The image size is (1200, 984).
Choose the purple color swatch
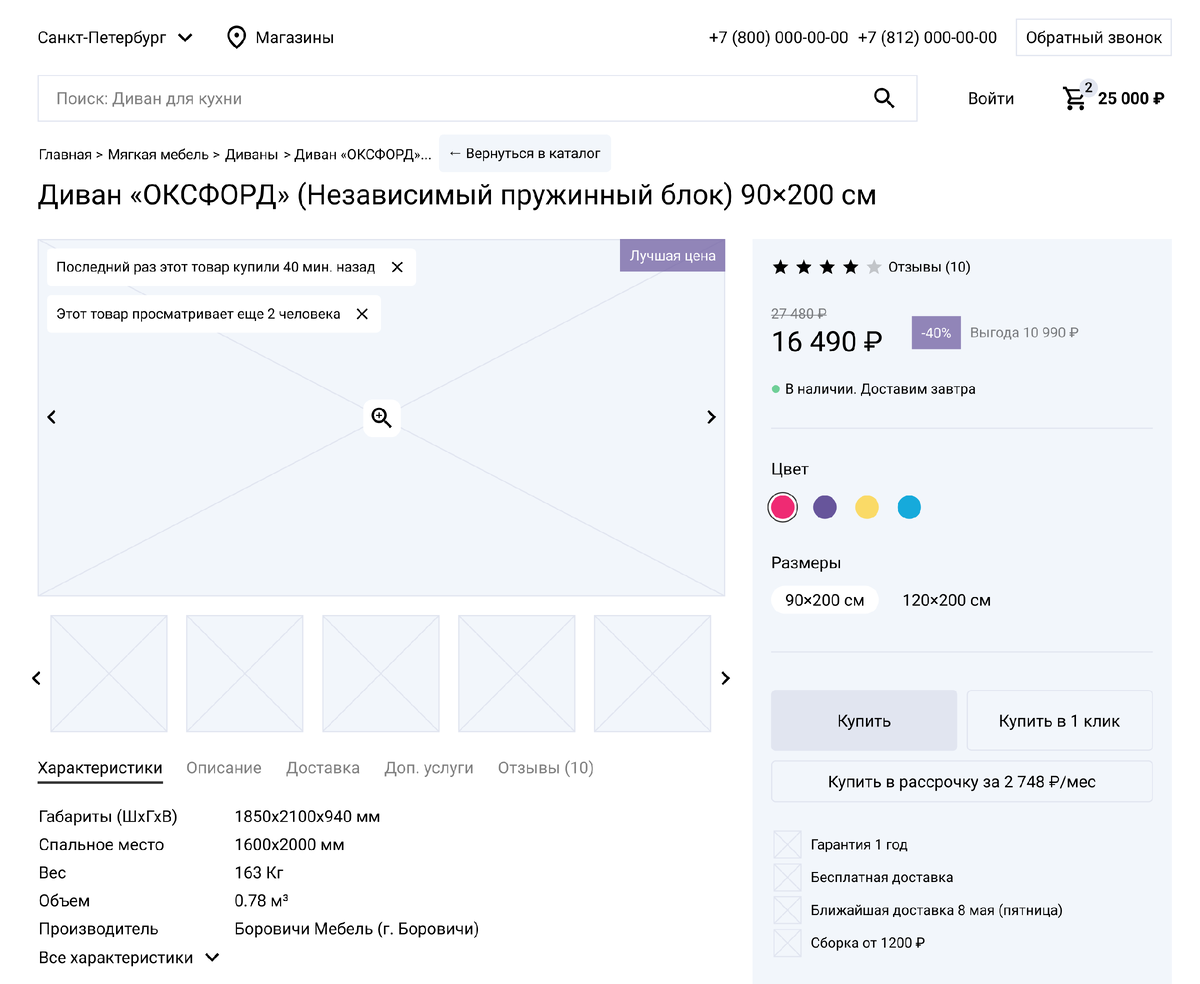(x=825, y=507)
